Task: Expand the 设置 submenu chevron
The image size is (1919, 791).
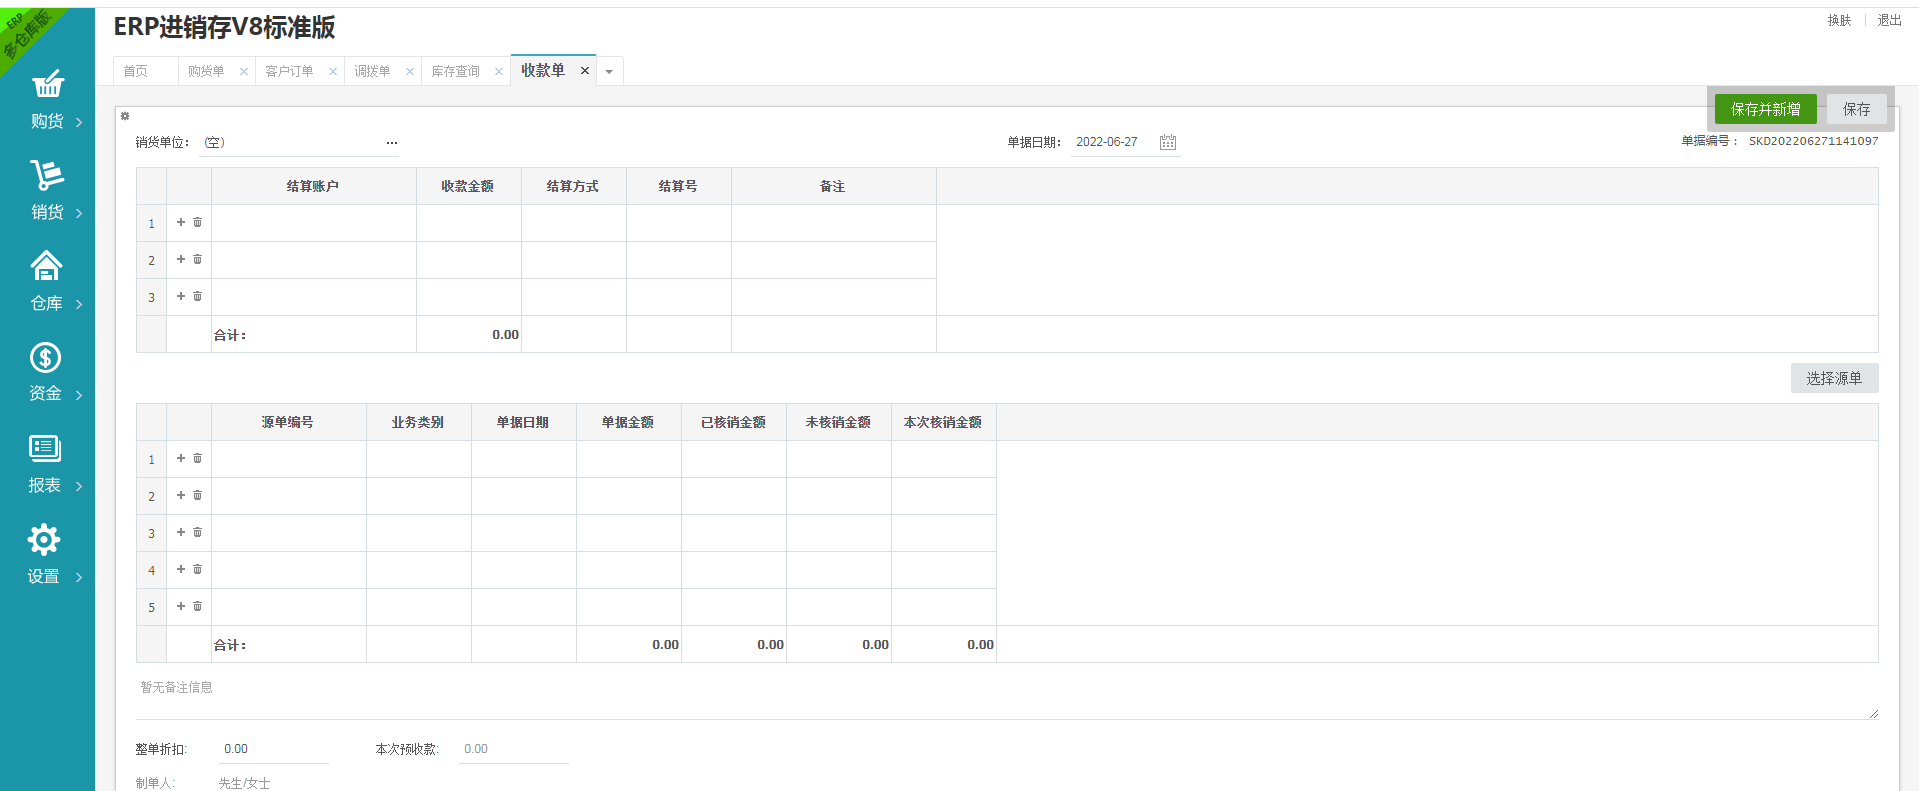Action: [79, 577]
